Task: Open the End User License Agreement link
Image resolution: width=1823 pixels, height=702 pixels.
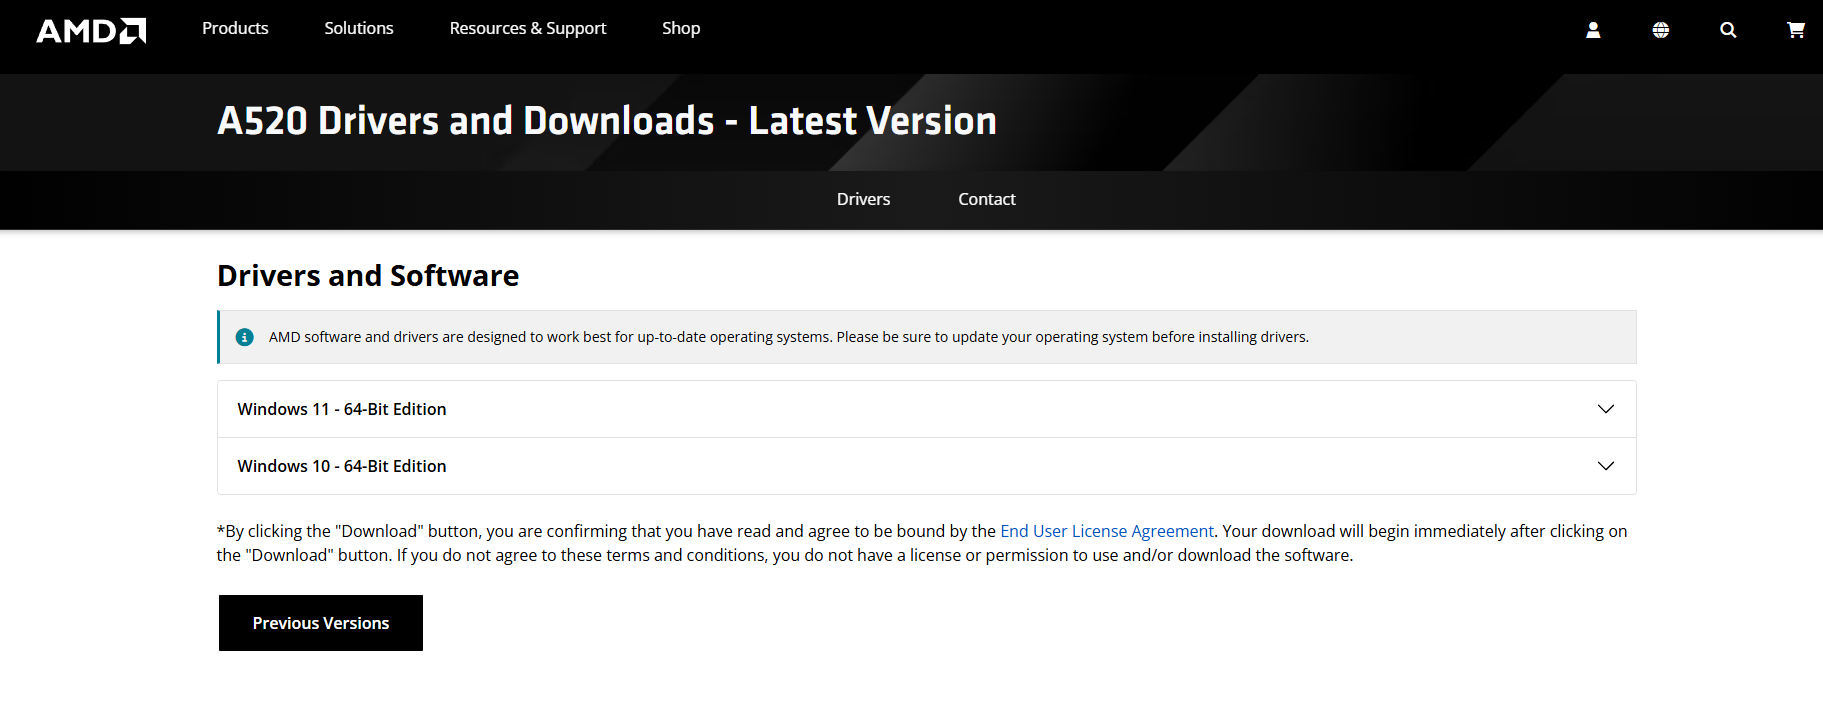Action: point(1107,531)
